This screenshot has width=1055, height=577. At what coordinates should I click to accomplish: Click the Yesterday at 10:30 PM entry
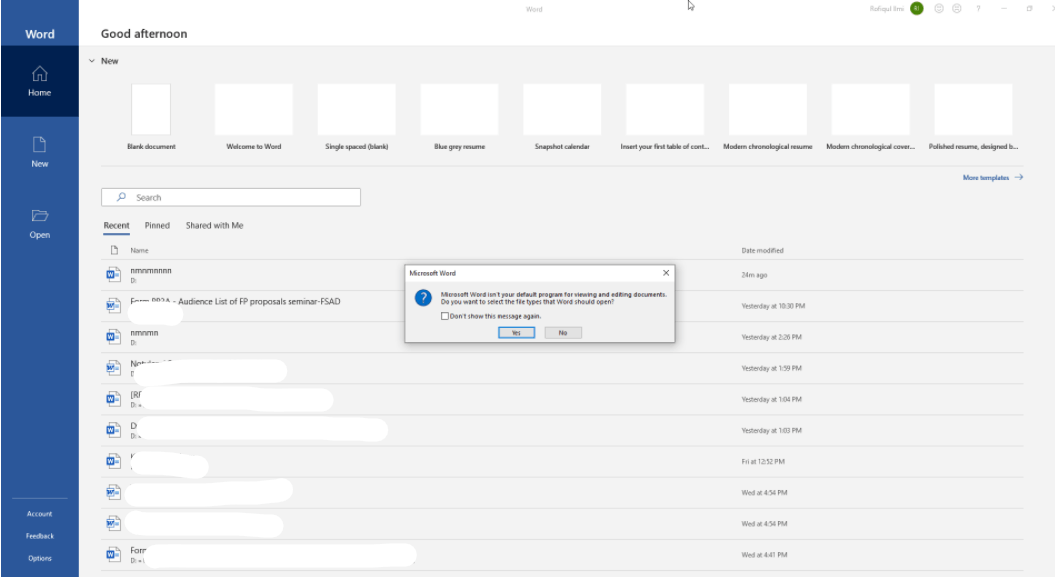tap(773, 306)
